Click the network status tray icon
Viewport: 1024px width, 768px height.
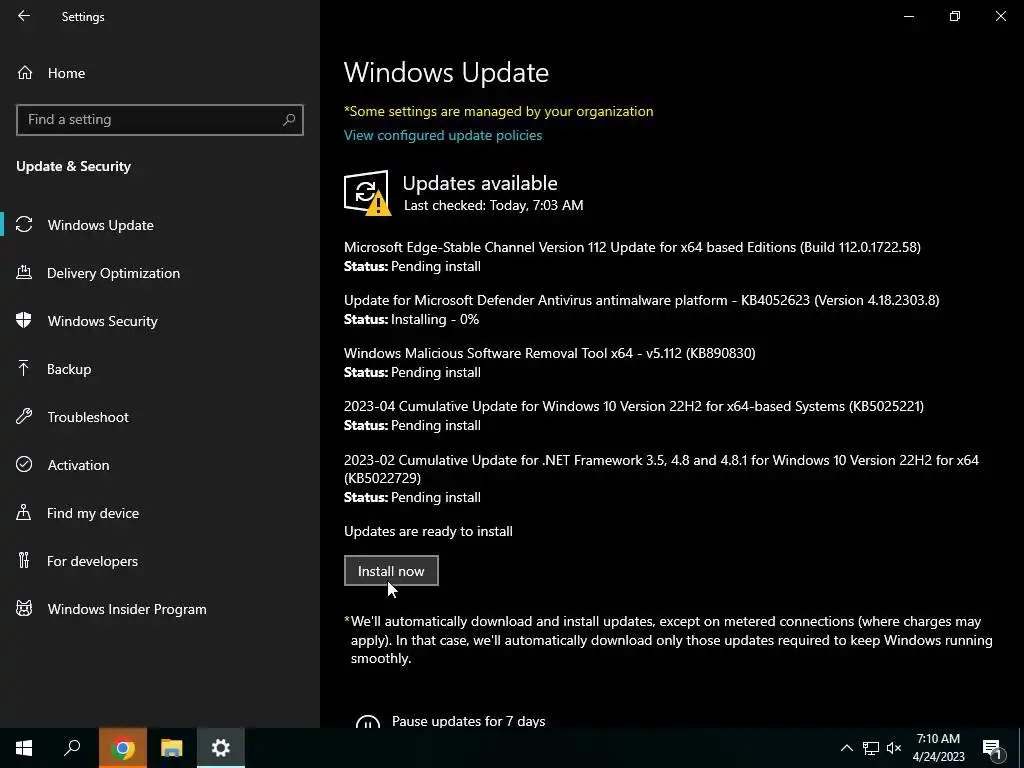coord(871,748)
